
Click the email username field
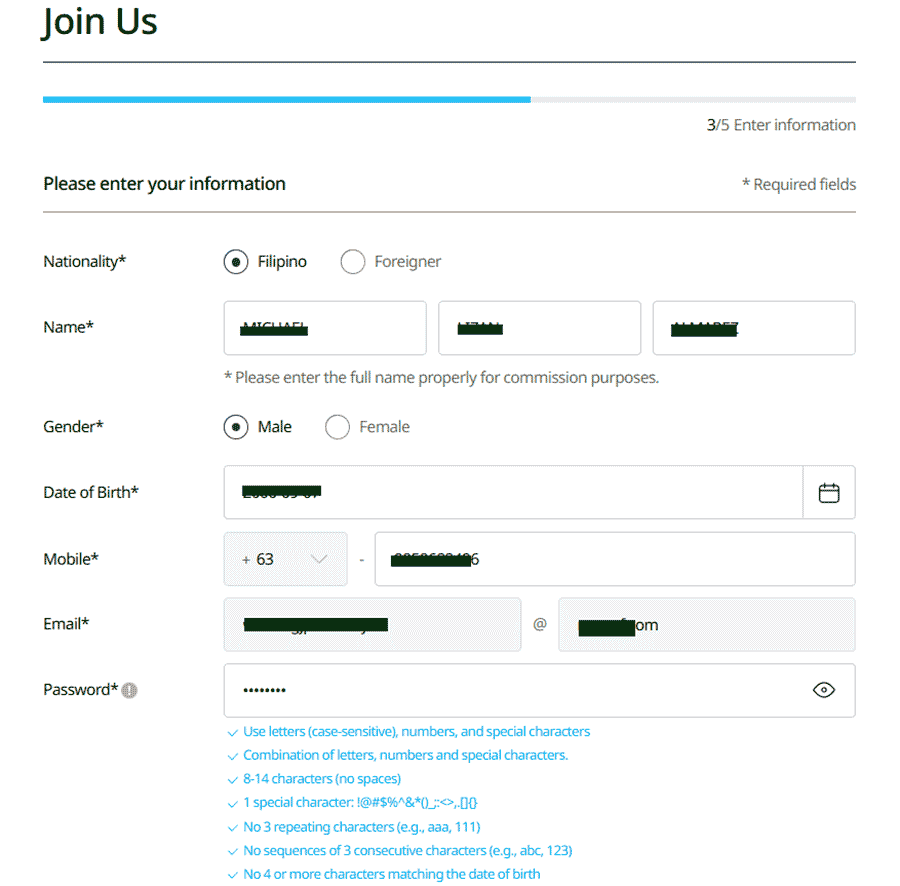[372, 625]
